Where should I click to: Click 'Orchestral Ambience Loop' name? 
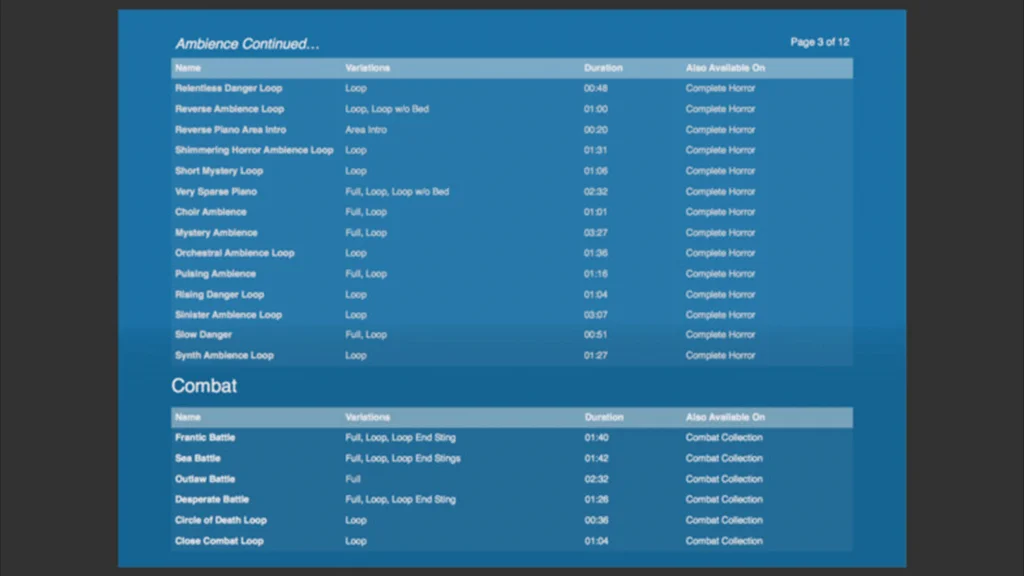(x=234, y=253)
